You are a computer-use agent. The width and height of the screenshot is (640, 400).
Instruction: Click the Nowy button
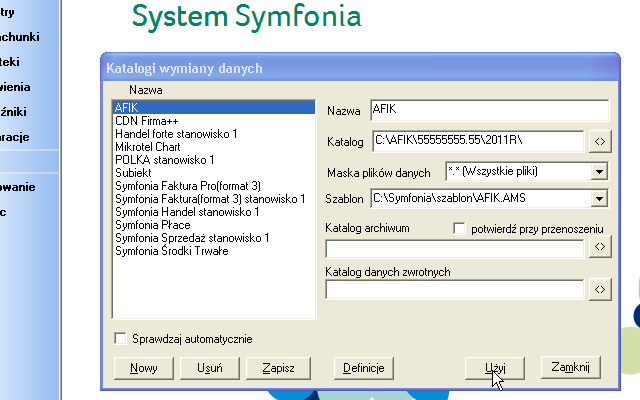pyautogui.click(x=144, y=368)
